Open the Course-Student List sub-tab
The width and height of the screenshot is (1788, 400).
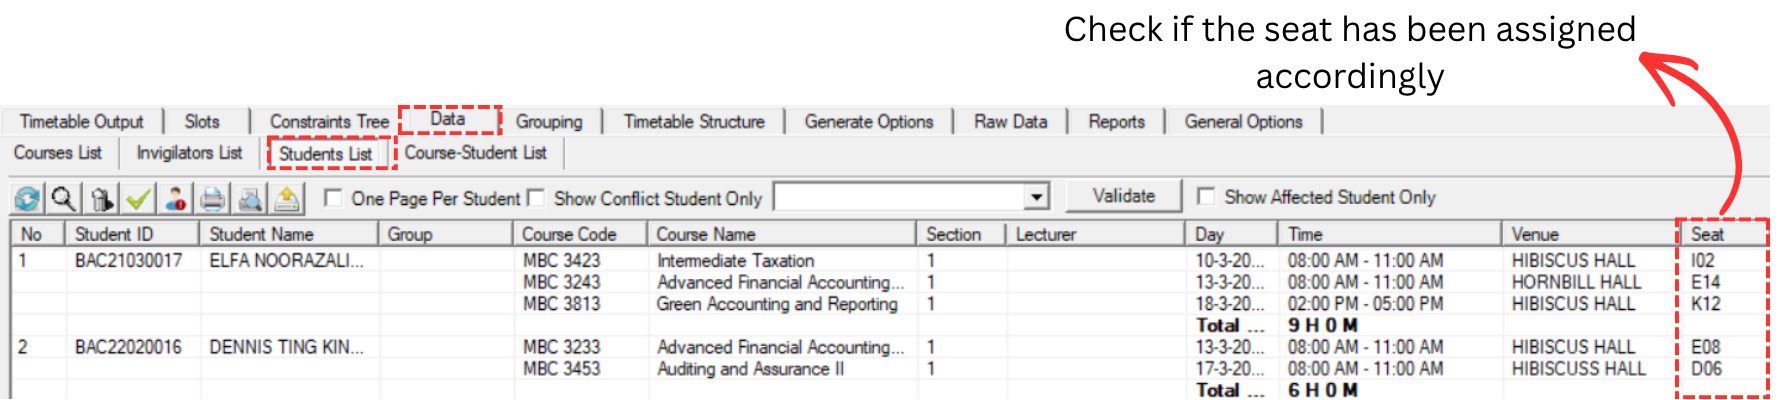[x=475, y=153]
